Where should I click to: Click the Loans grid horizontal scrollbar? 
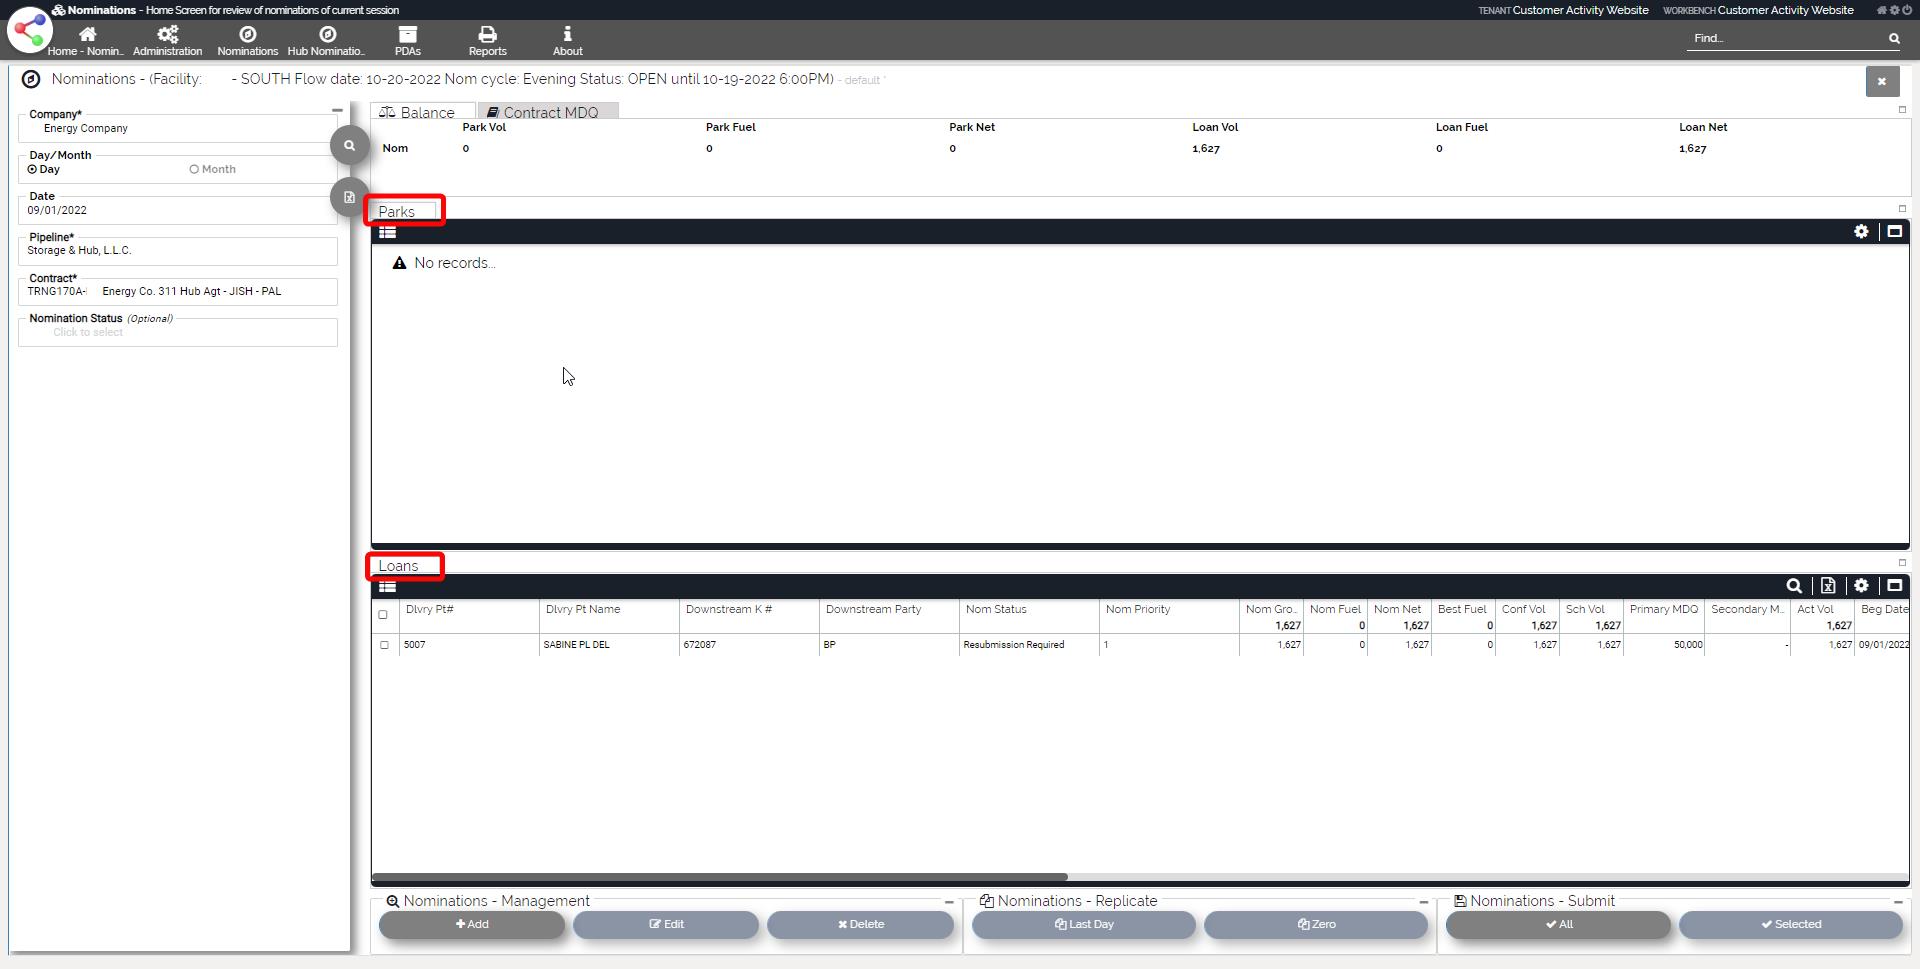click(720, 878)
